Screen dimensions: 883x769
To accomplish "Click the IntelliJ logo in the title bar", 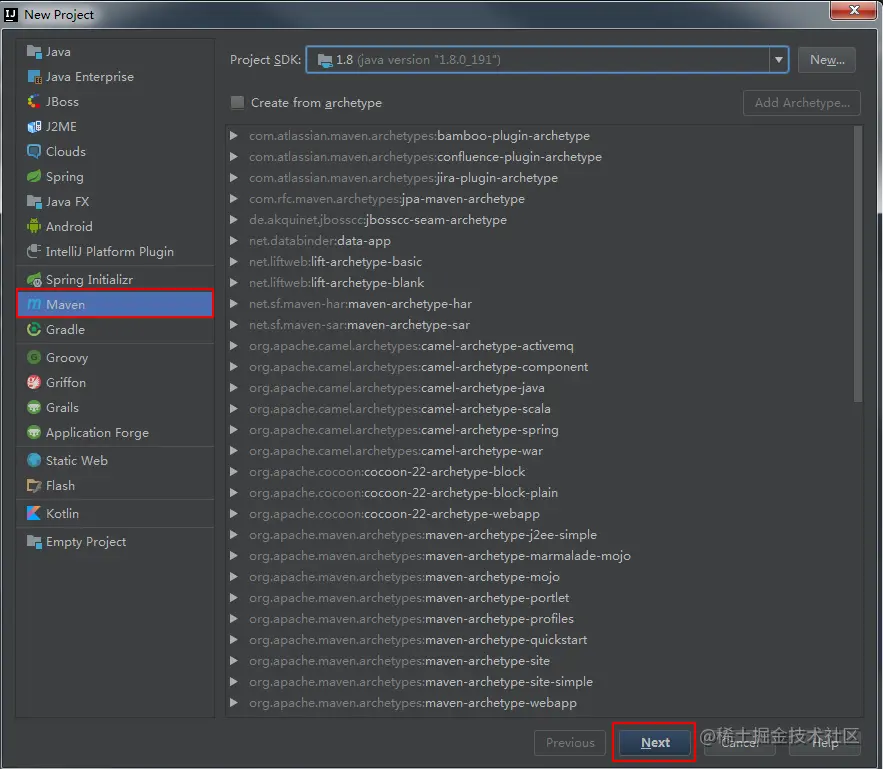I will click(x=11, y=15).
